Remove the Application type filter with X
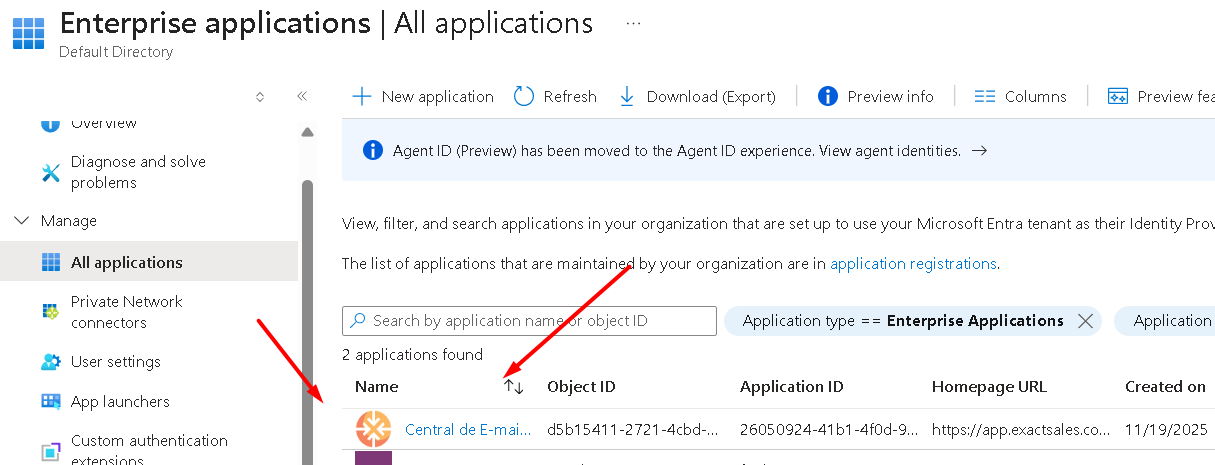Viewport: 1215px width, 465px height. pos(1085,321)
